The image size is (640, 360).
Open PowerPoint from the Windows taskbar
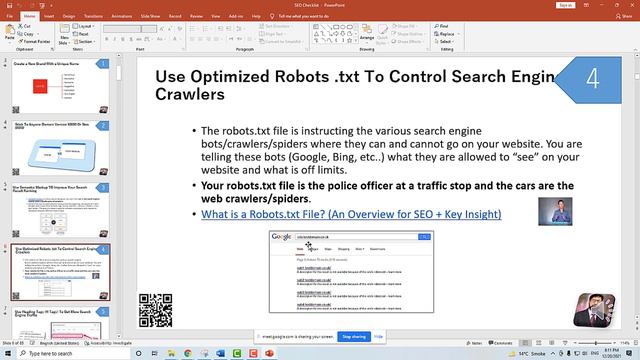[x=269, y=353]
